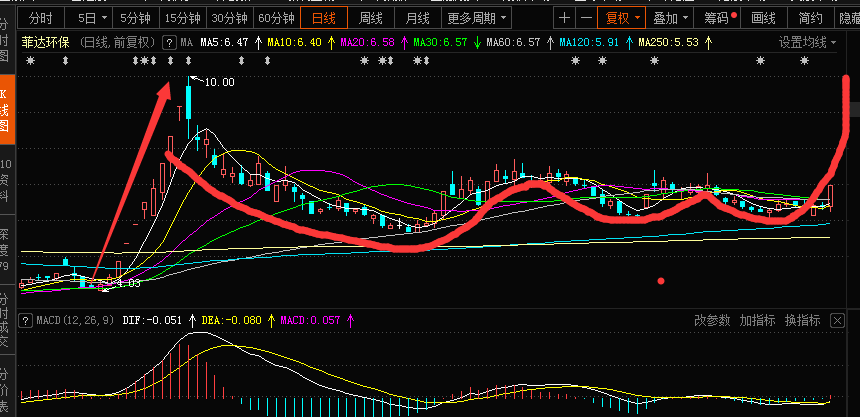Image resolution: width=860 pixels, height=417 pixels.
Task: Click the magenta MA20:6.58 label
Action: [x=367, y=42]
